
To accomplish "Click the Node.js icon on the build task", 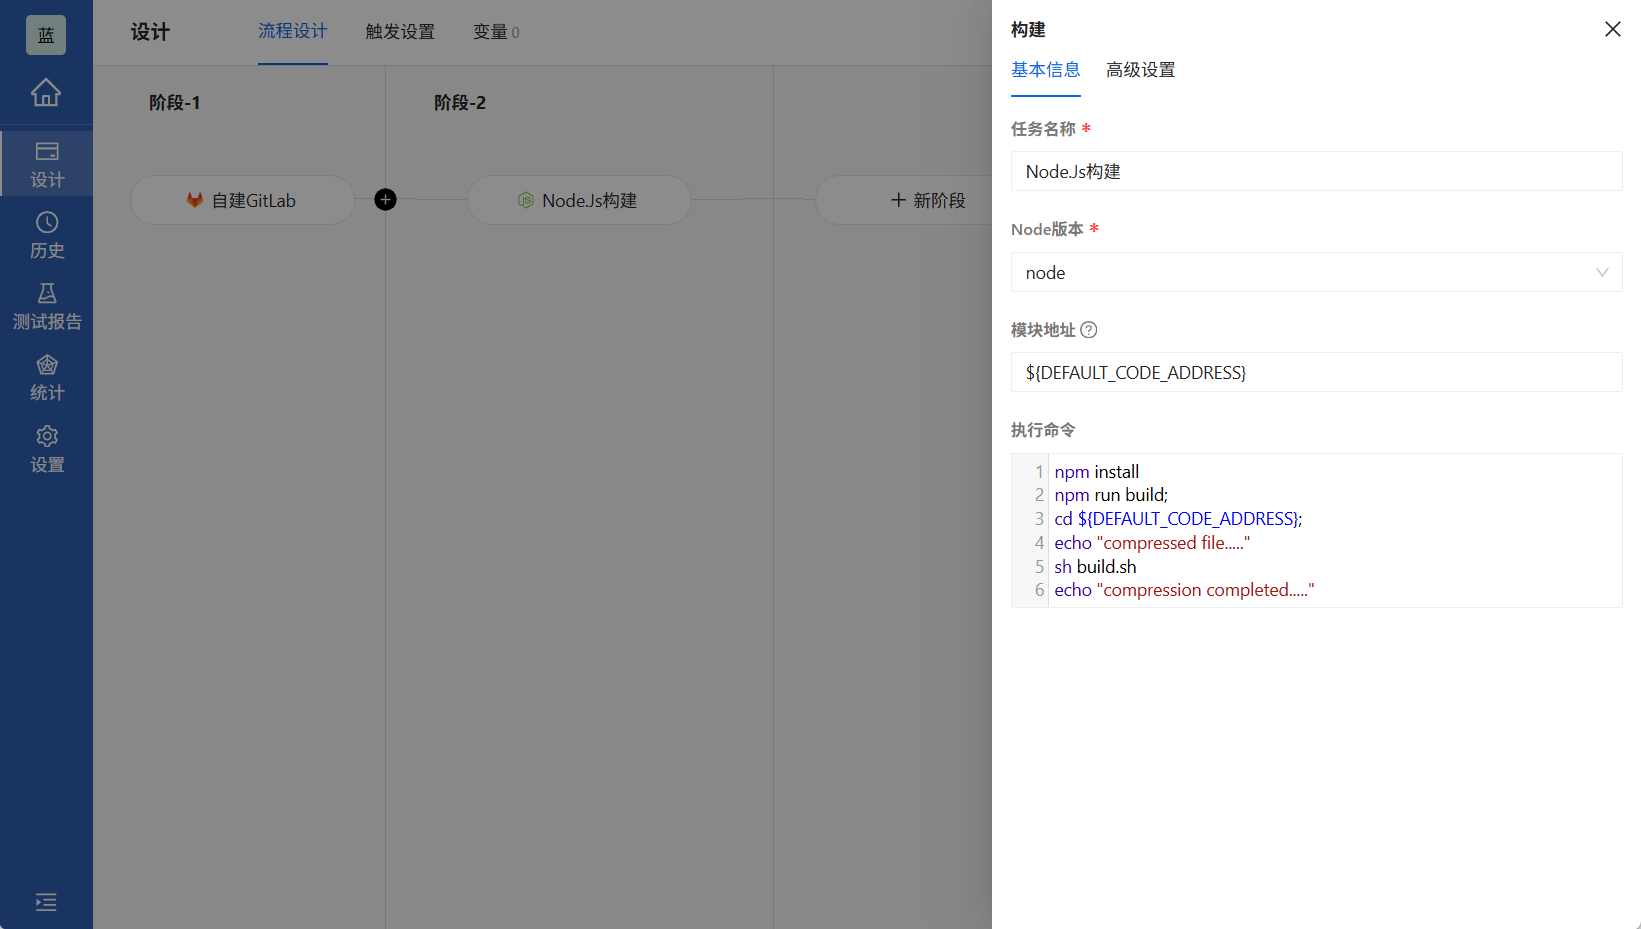I will (x=526, y=200).
